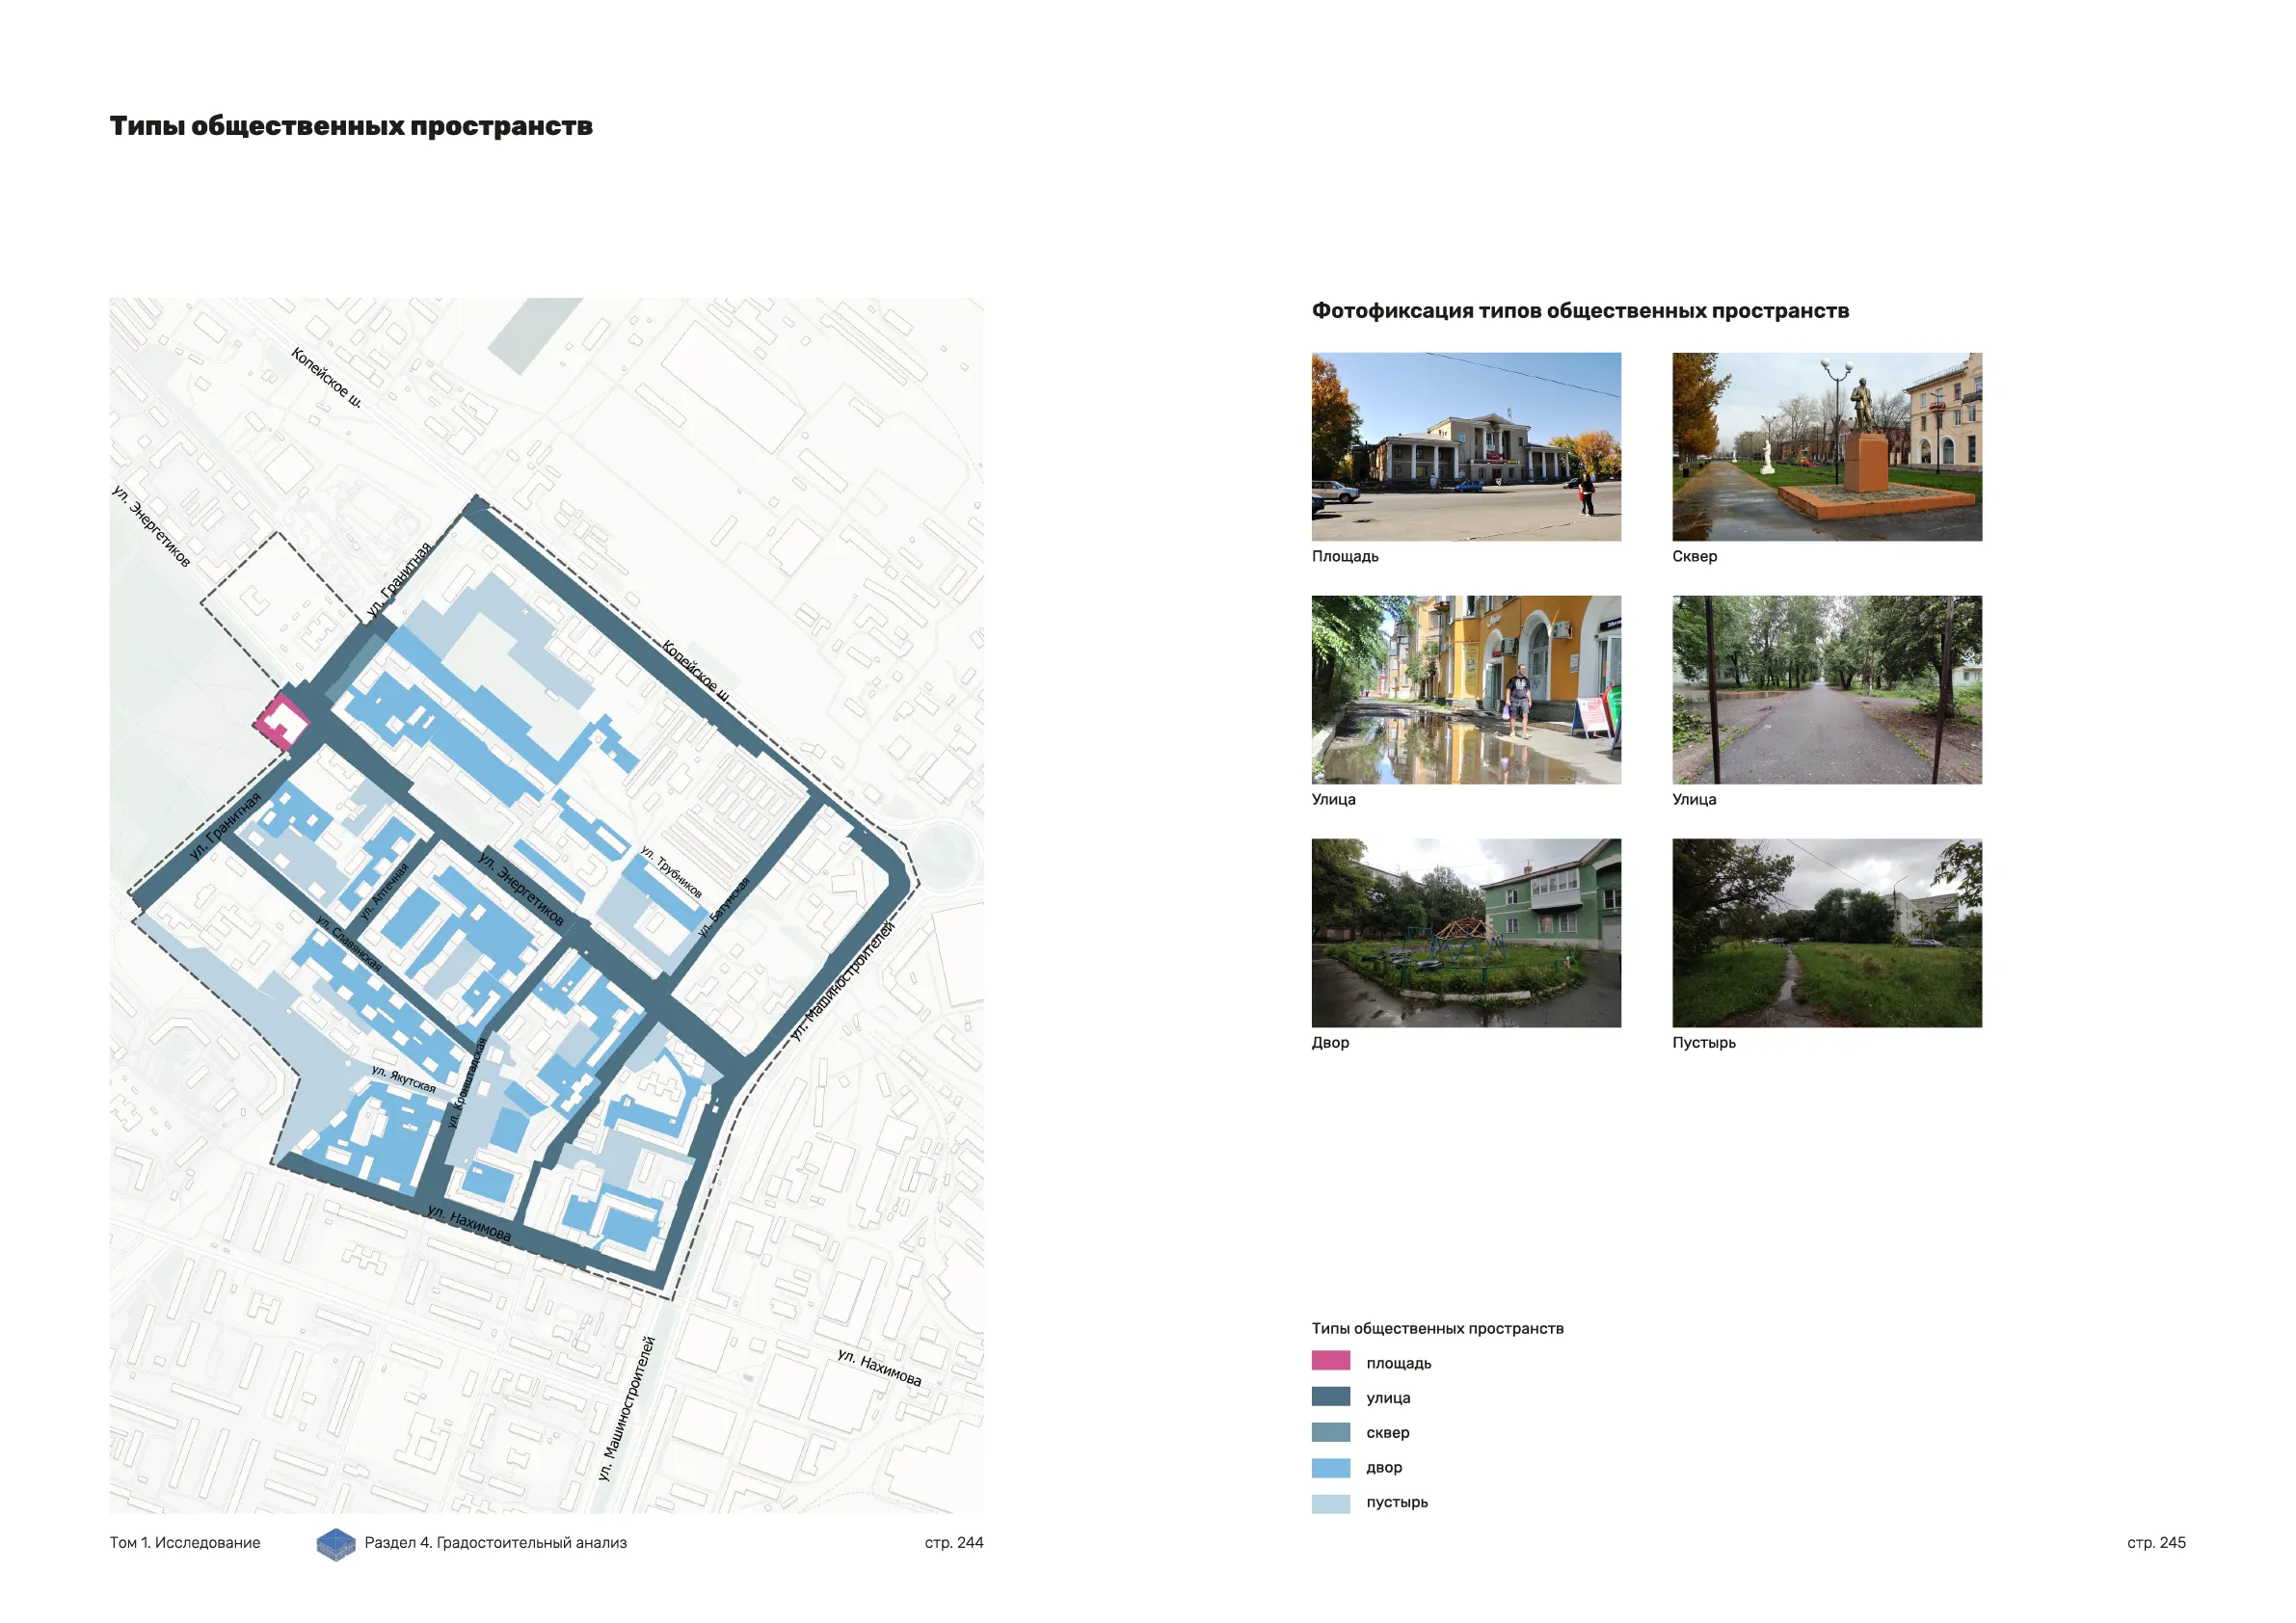2296x1623 pixels.
Task: Click the heading 'Типы общественных пространств'
Action: point(351,126)
